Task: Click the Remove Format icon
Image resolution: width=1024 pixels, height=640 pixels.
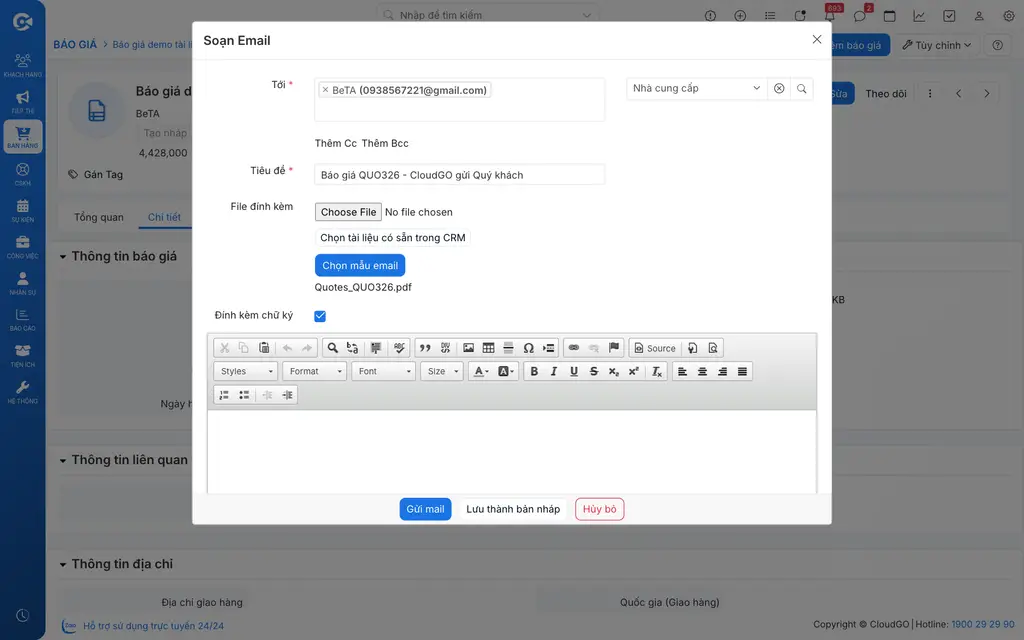Action: [657, 372]
